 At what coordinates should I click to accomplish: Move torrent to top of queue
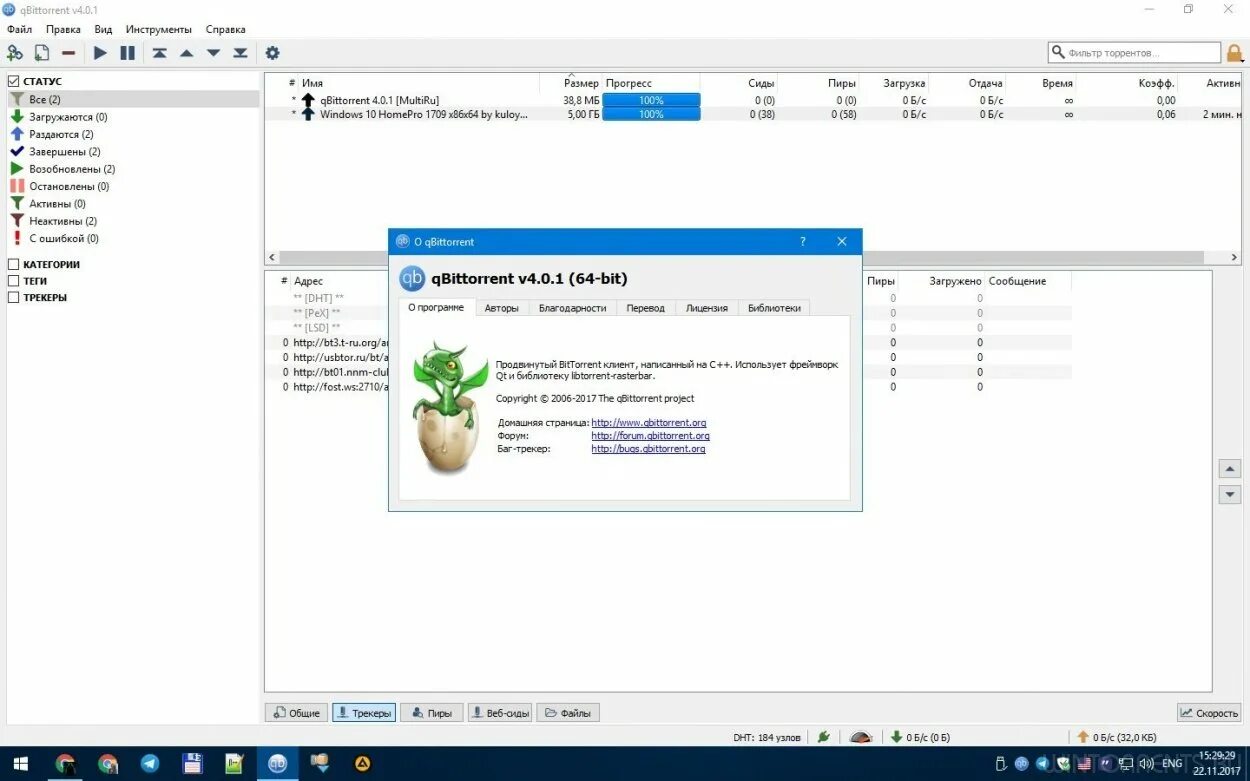click(x=160, y=53)
